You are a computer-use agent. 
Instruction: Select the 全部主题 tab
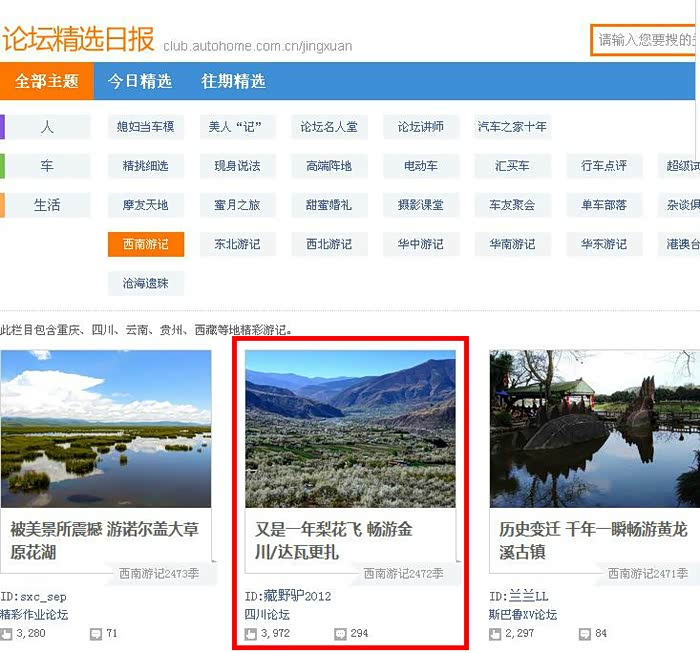(x=47, y=81)
